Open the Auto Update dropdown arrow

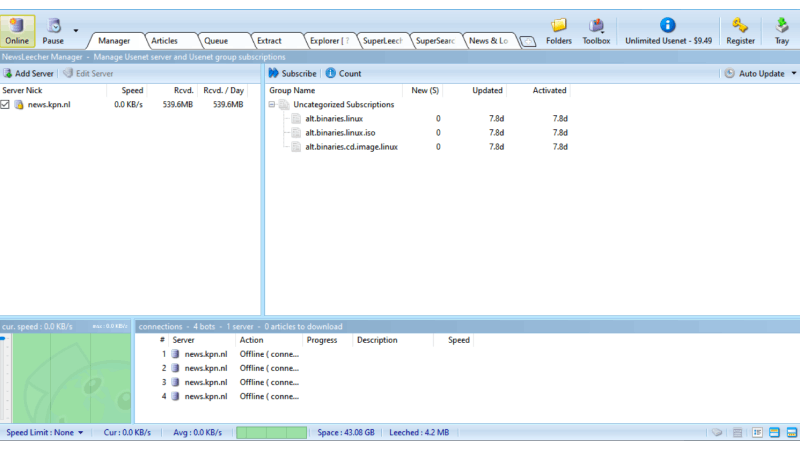pos(794,73)
